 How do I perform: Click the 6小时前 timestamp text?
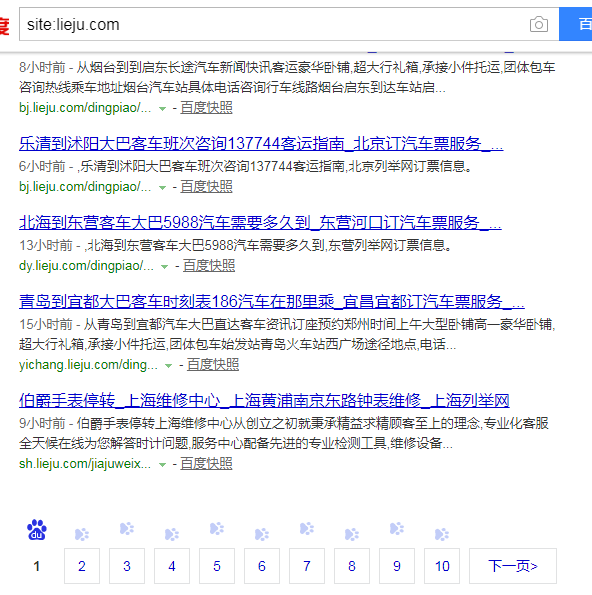[x=42, y=167]
